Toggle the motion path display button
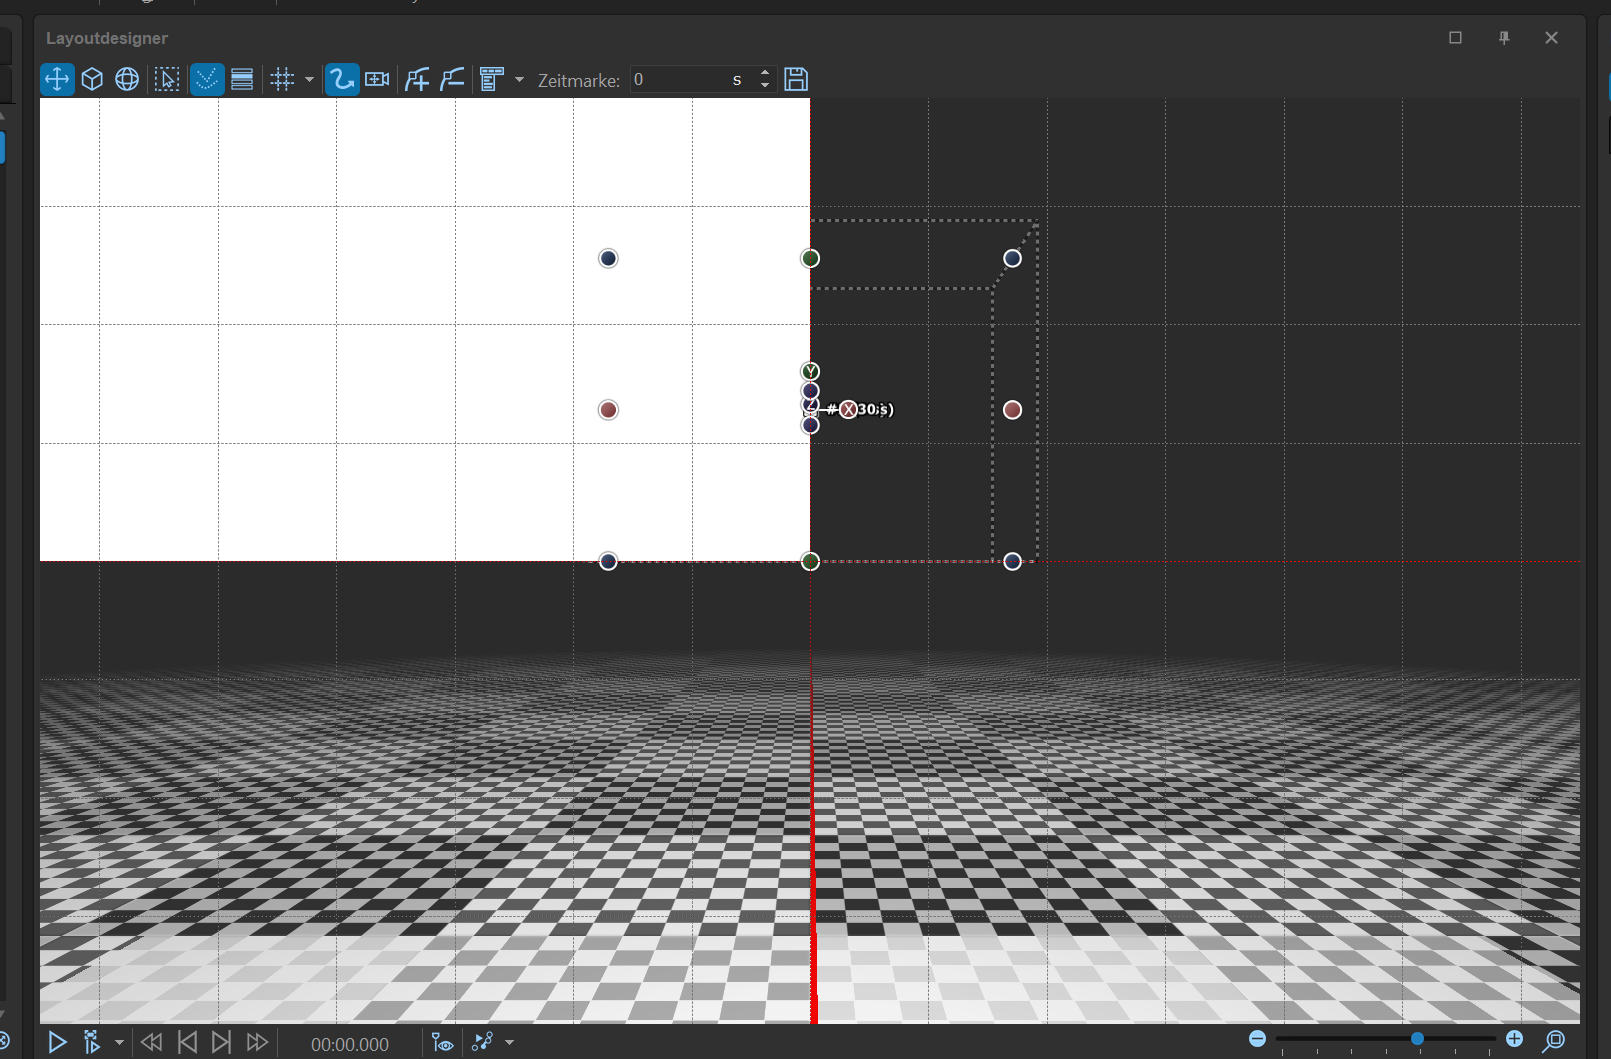The height and width of the screenshot is (1059, 1611). pyautogui.click(x=342, y=79)
